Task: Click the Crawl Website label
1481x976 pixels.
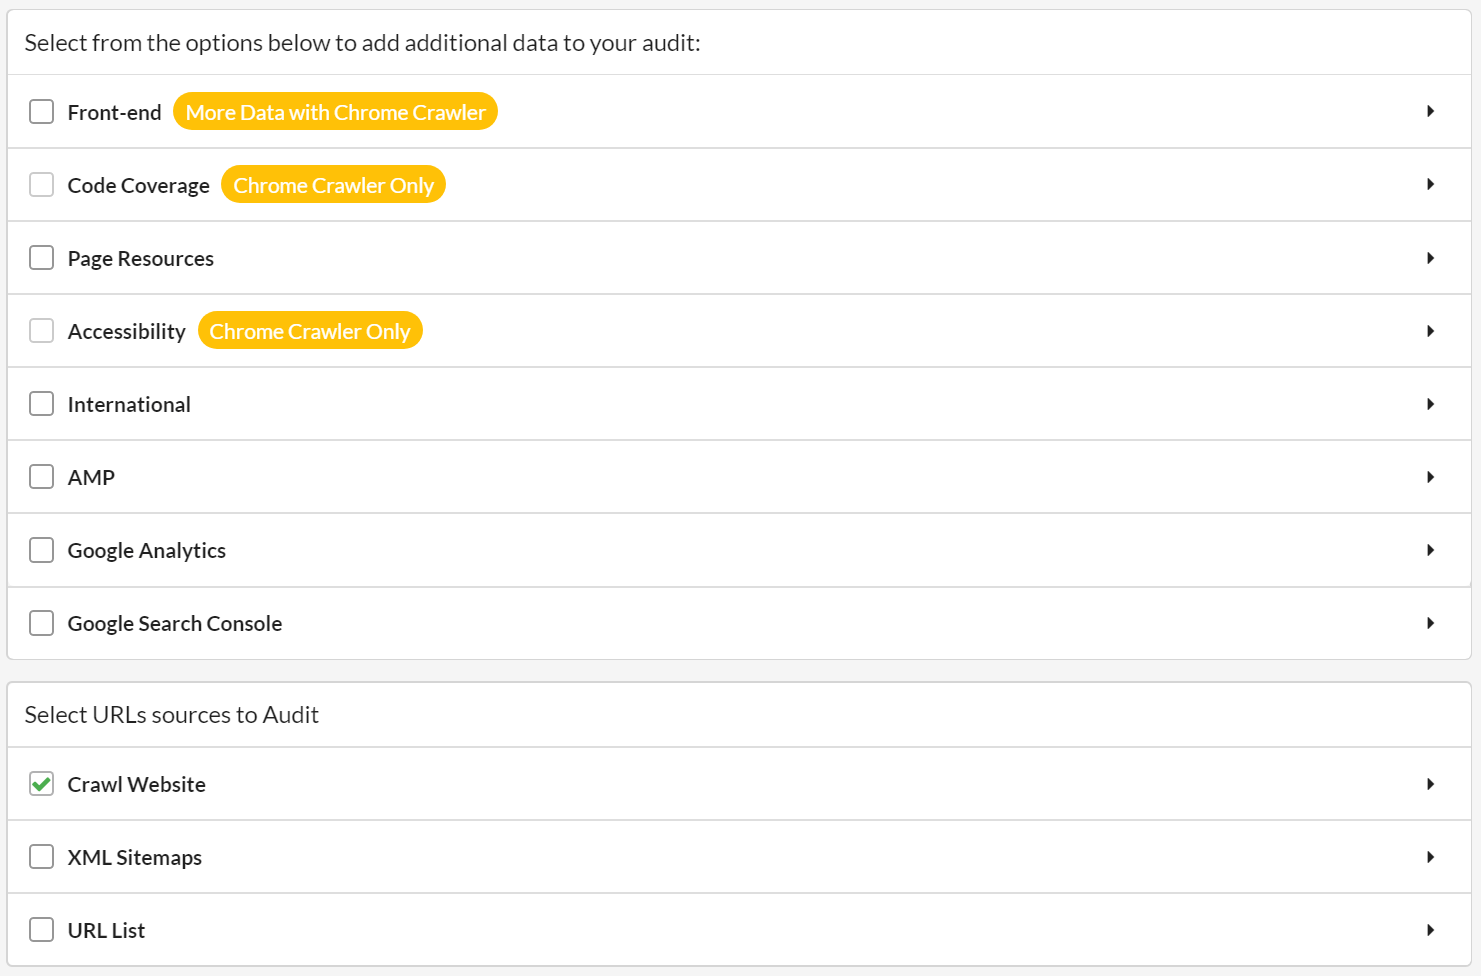Action: pos(136,784)
